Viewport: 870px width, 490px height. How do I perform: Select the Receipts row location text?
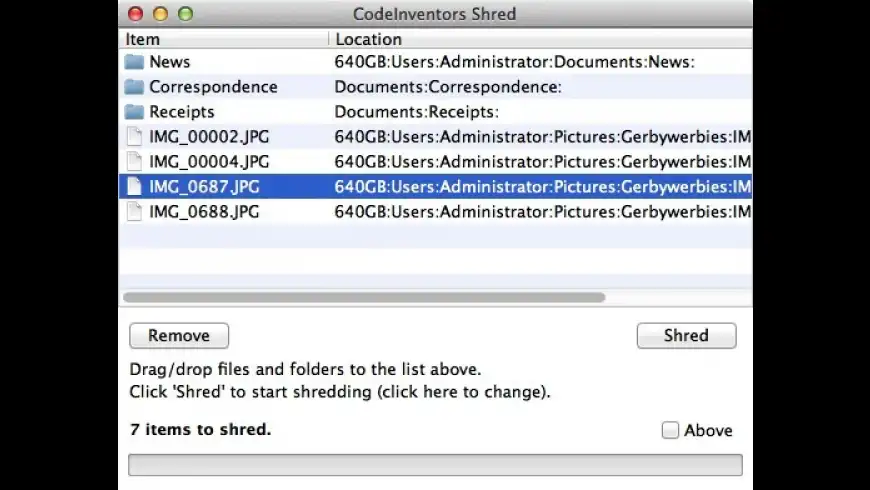[416, 112]
